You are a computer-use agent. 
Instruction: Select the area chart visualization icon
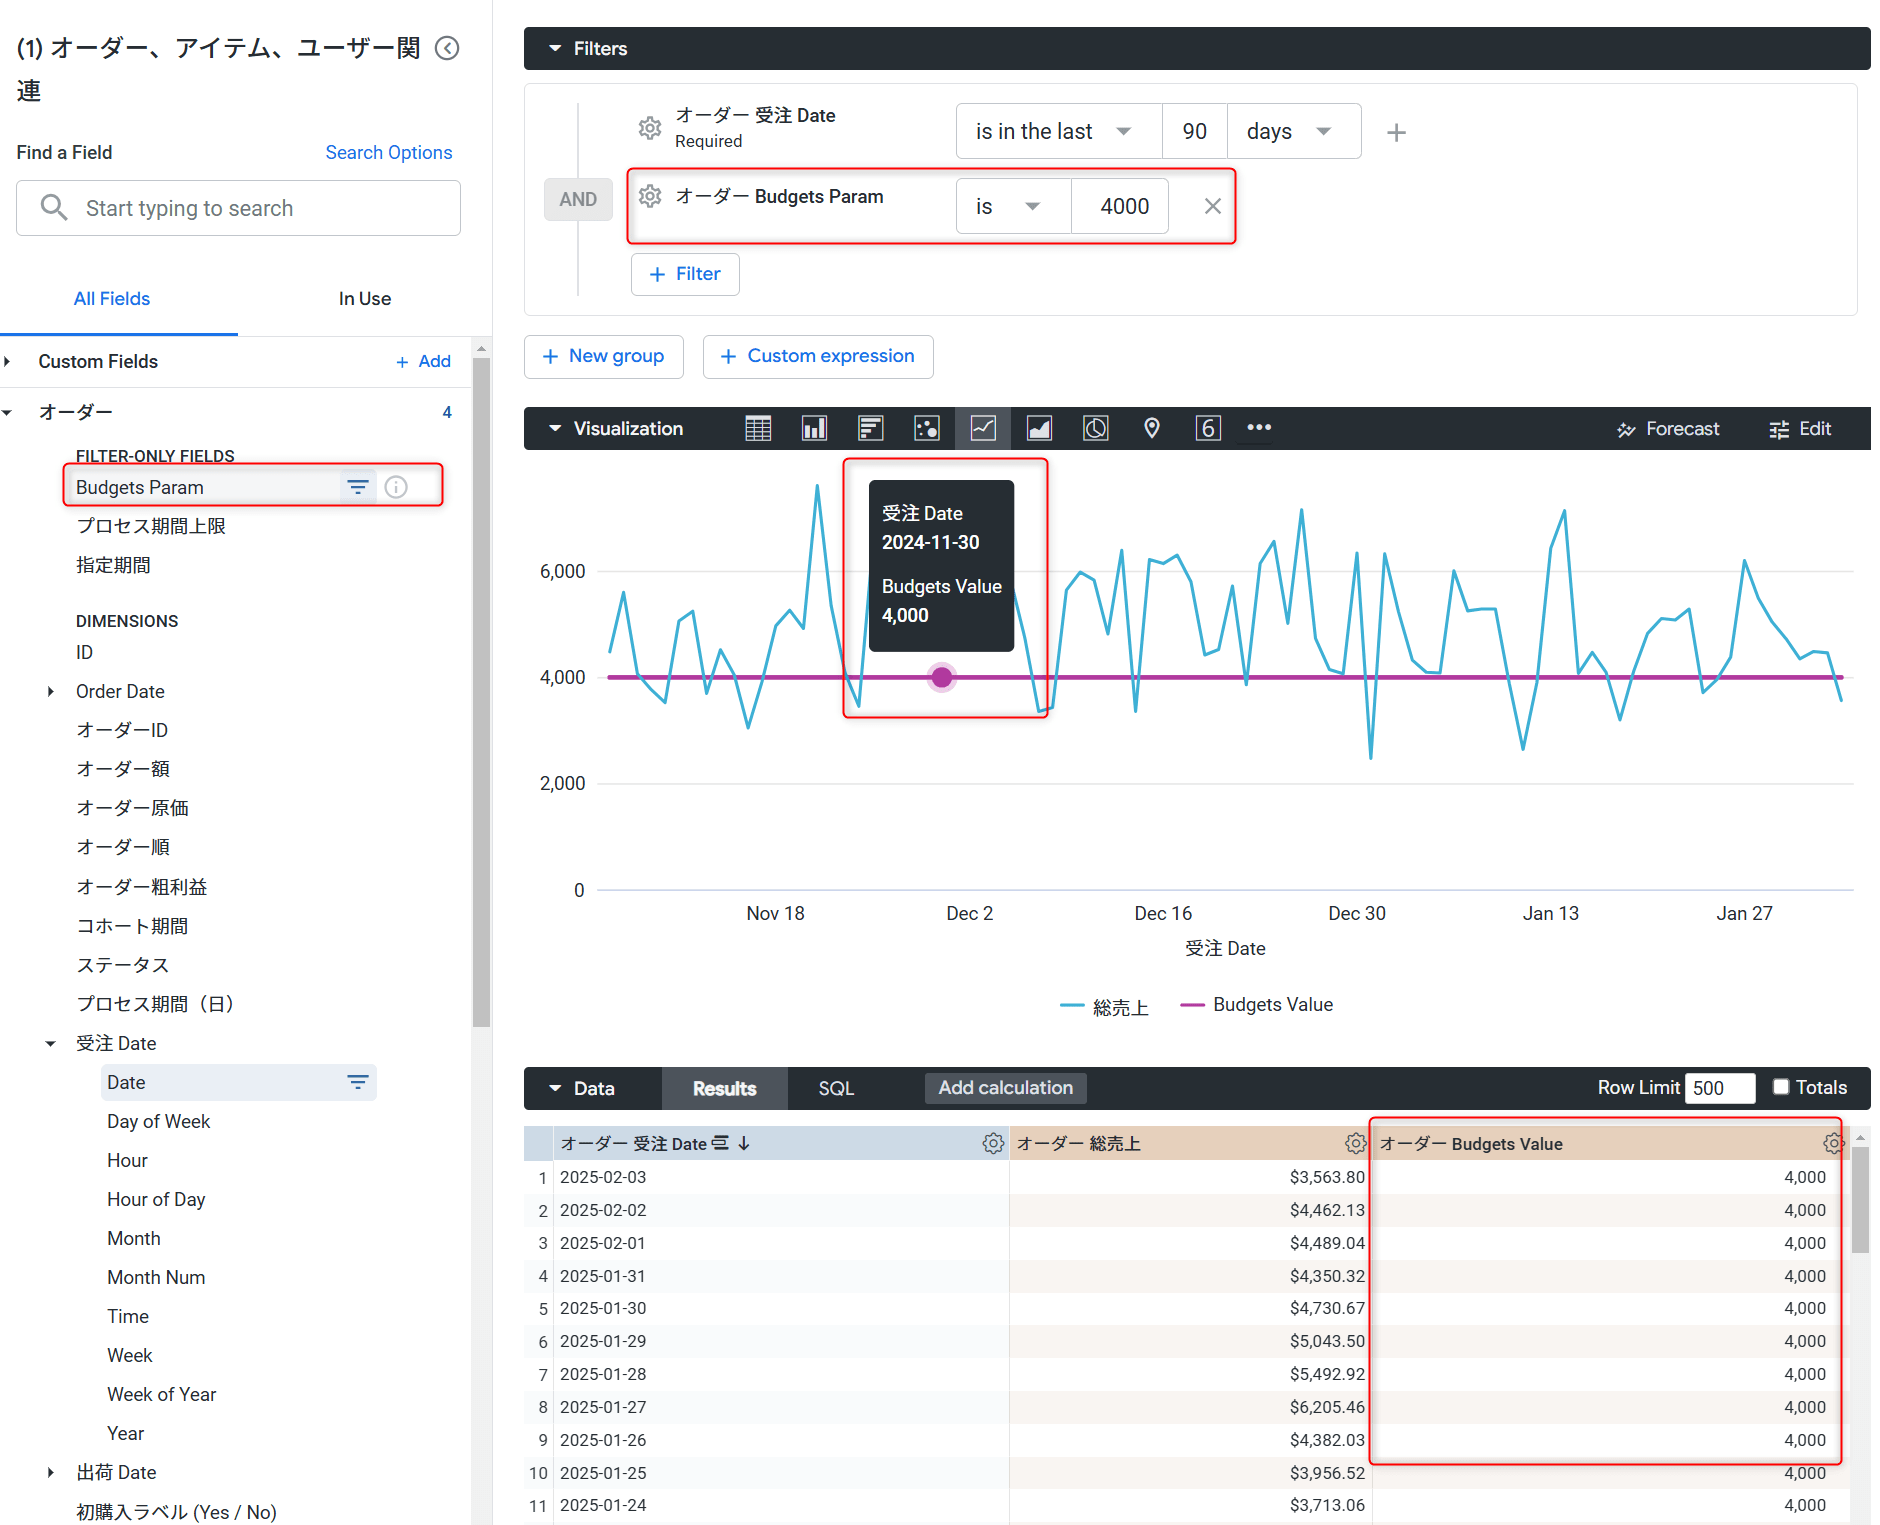click(x=1040, y=429)
